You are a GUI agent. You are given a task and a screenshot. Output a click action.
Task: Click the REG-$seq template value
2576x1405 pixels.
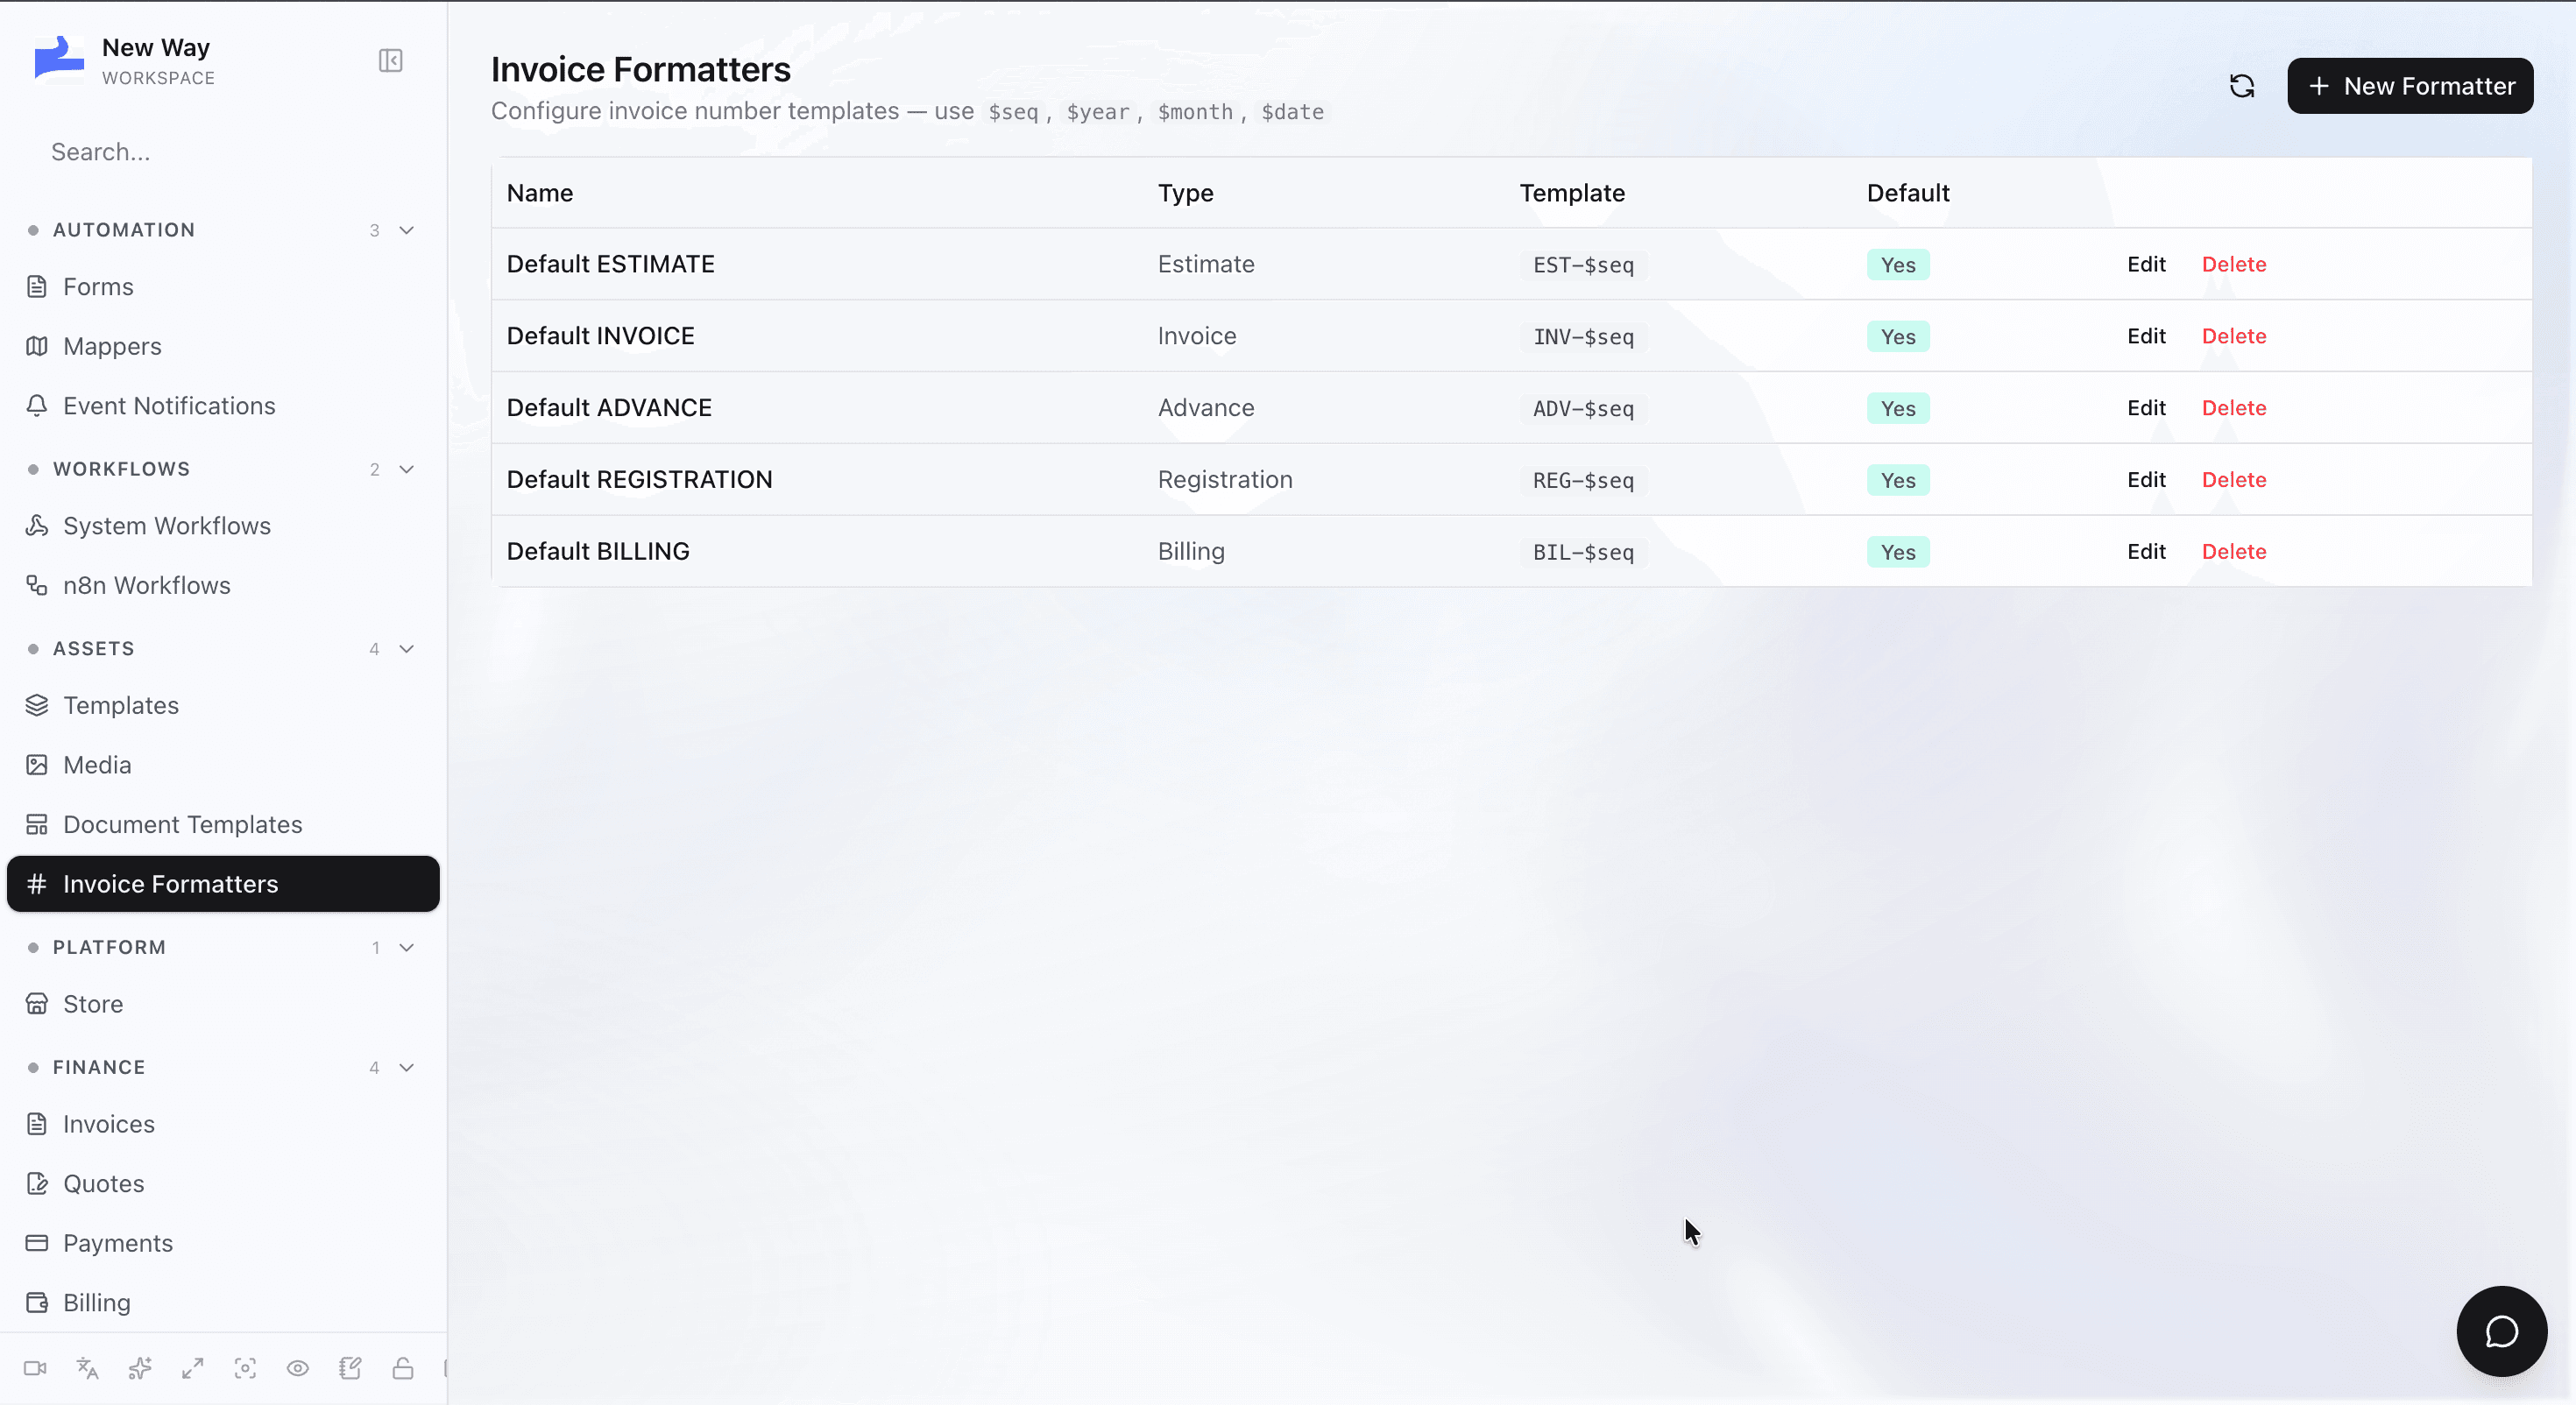(x=1583, y=481)
